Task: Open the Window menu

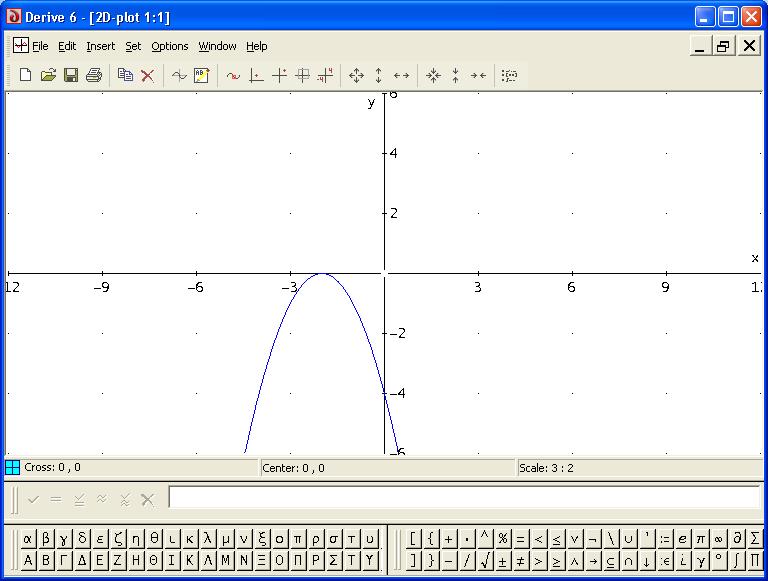Action: [217, 46]
